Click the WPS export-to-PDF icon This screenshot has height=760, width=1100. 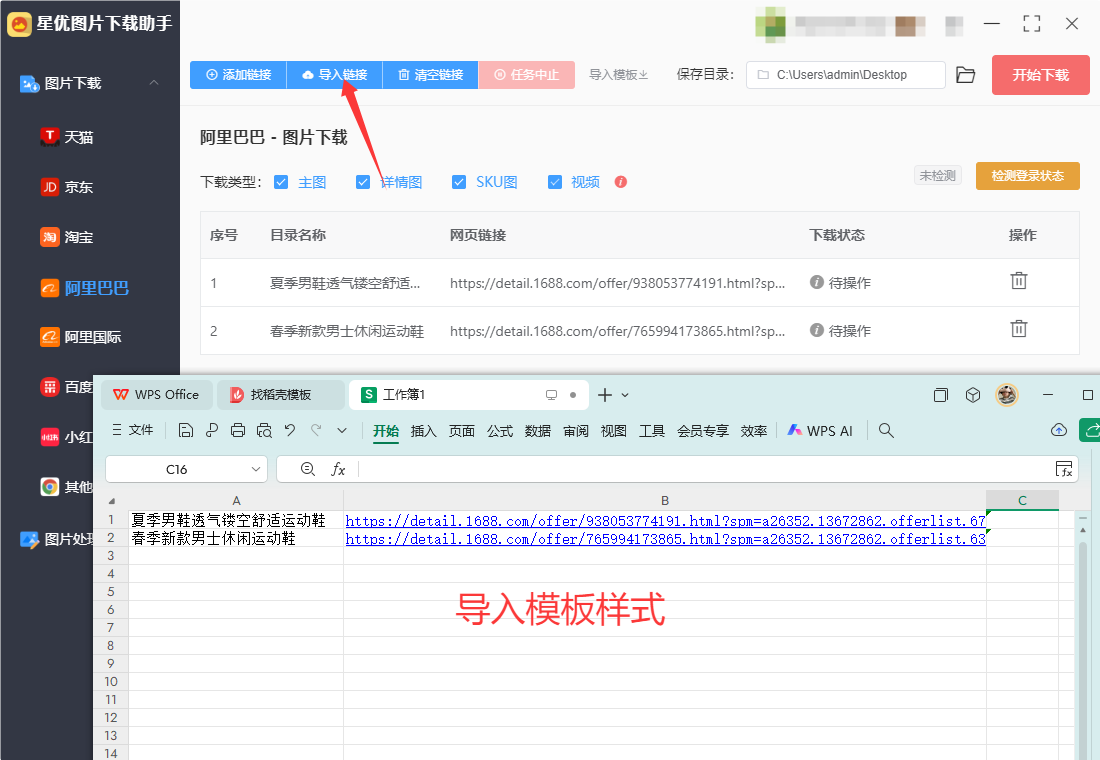pos(212,430)
